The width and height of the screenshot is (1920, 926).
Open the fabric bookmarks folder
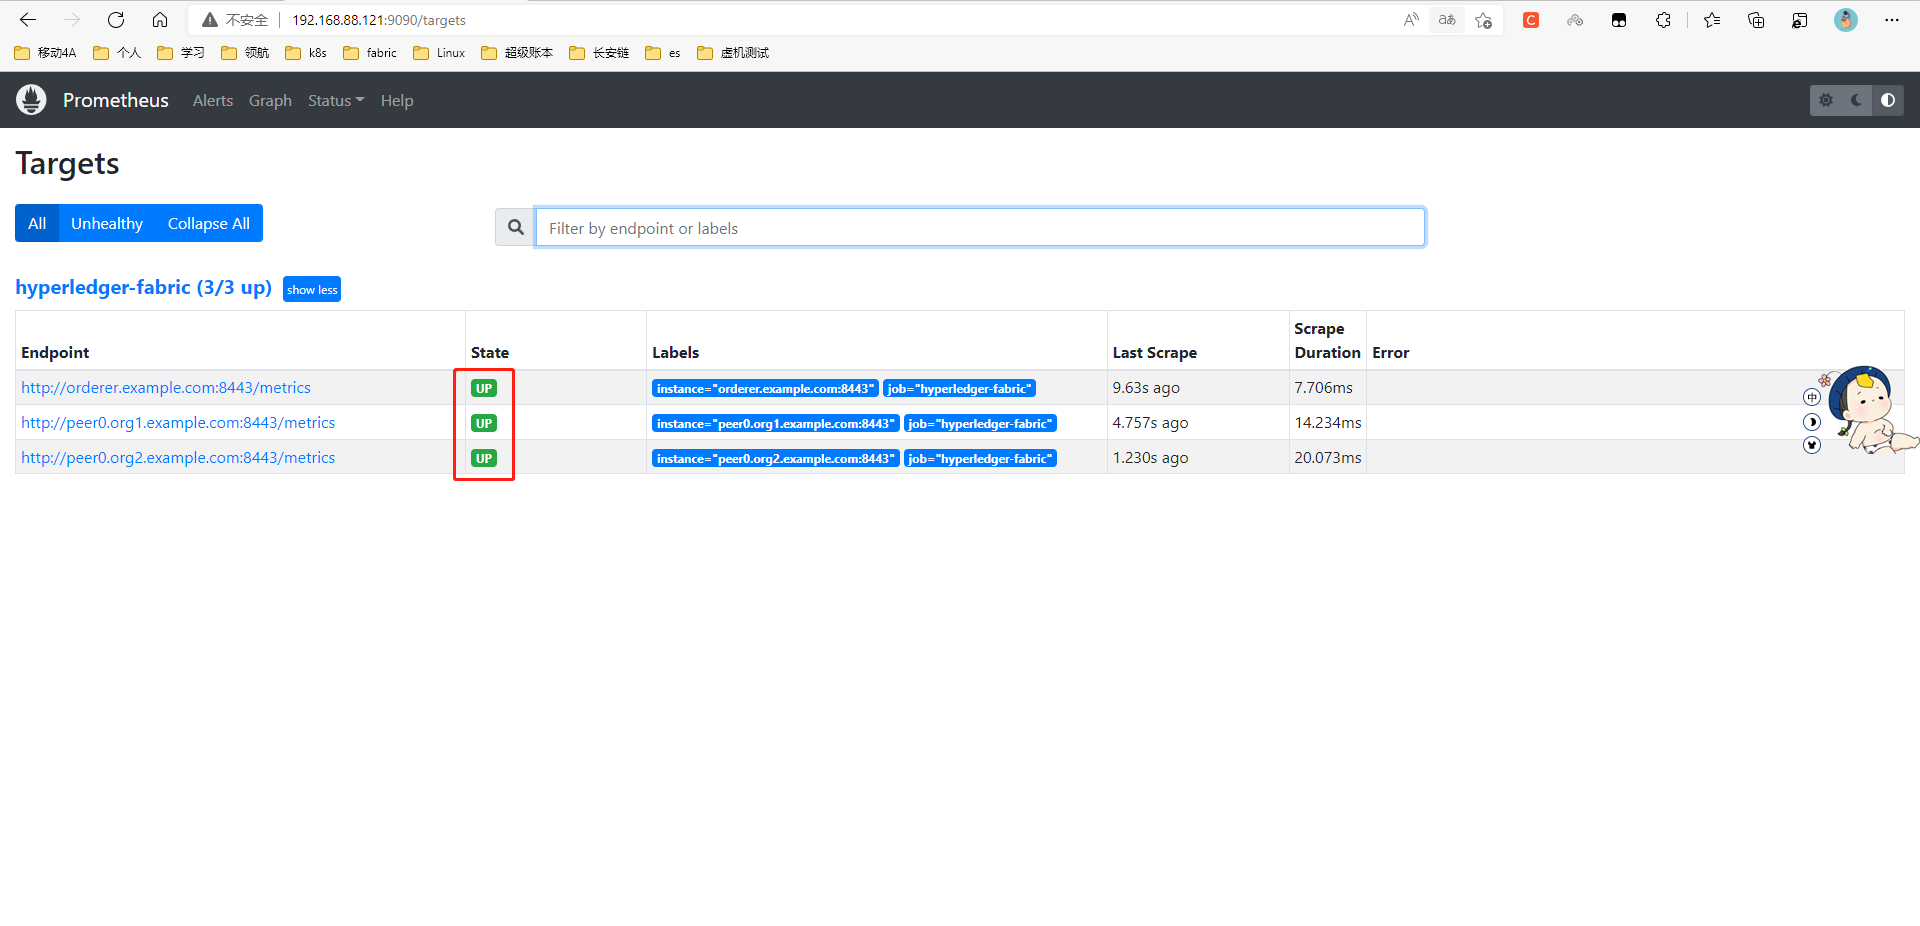point(370,53)
